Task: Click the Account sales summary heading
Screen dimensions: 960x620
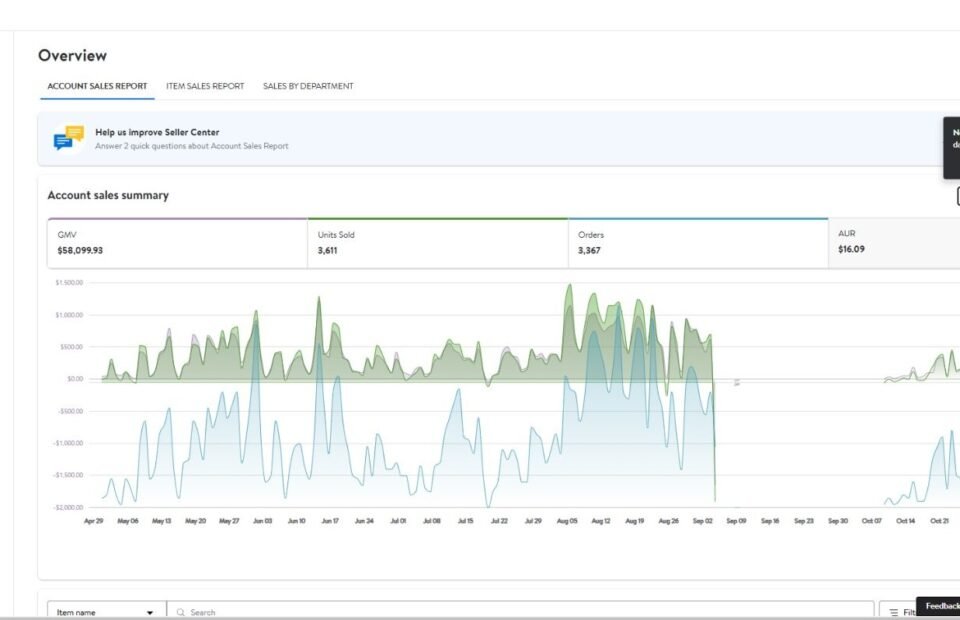Action: pos(108,195)
